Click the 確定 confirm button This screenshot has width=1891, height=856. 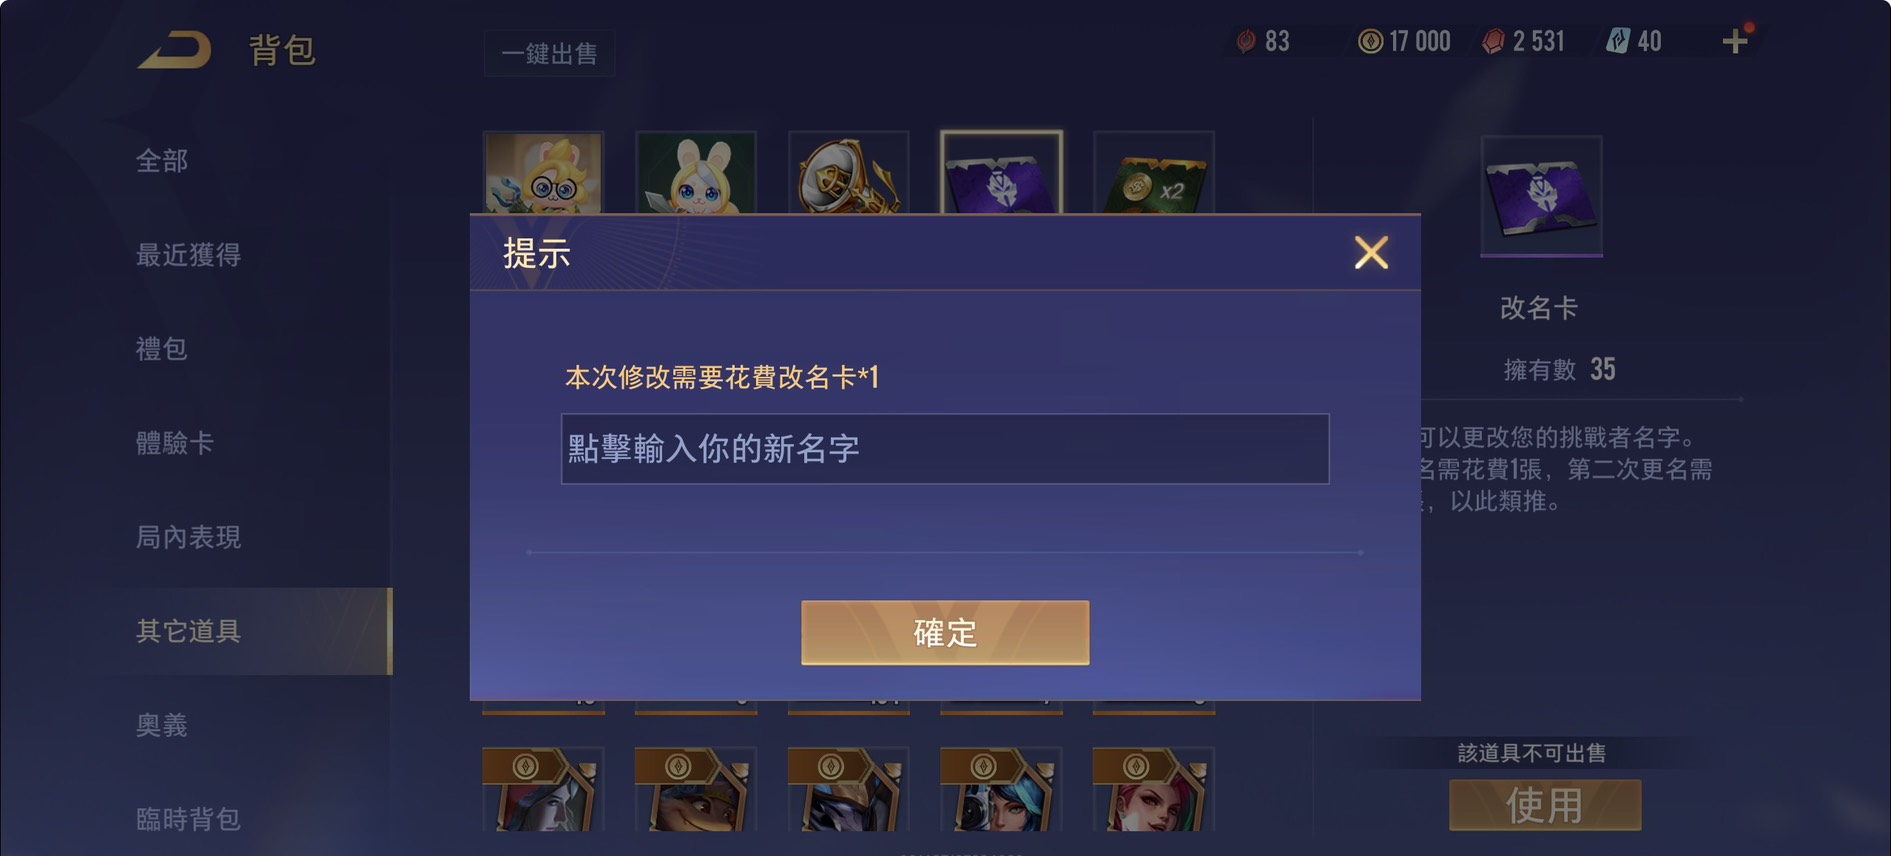pos(945,632)
